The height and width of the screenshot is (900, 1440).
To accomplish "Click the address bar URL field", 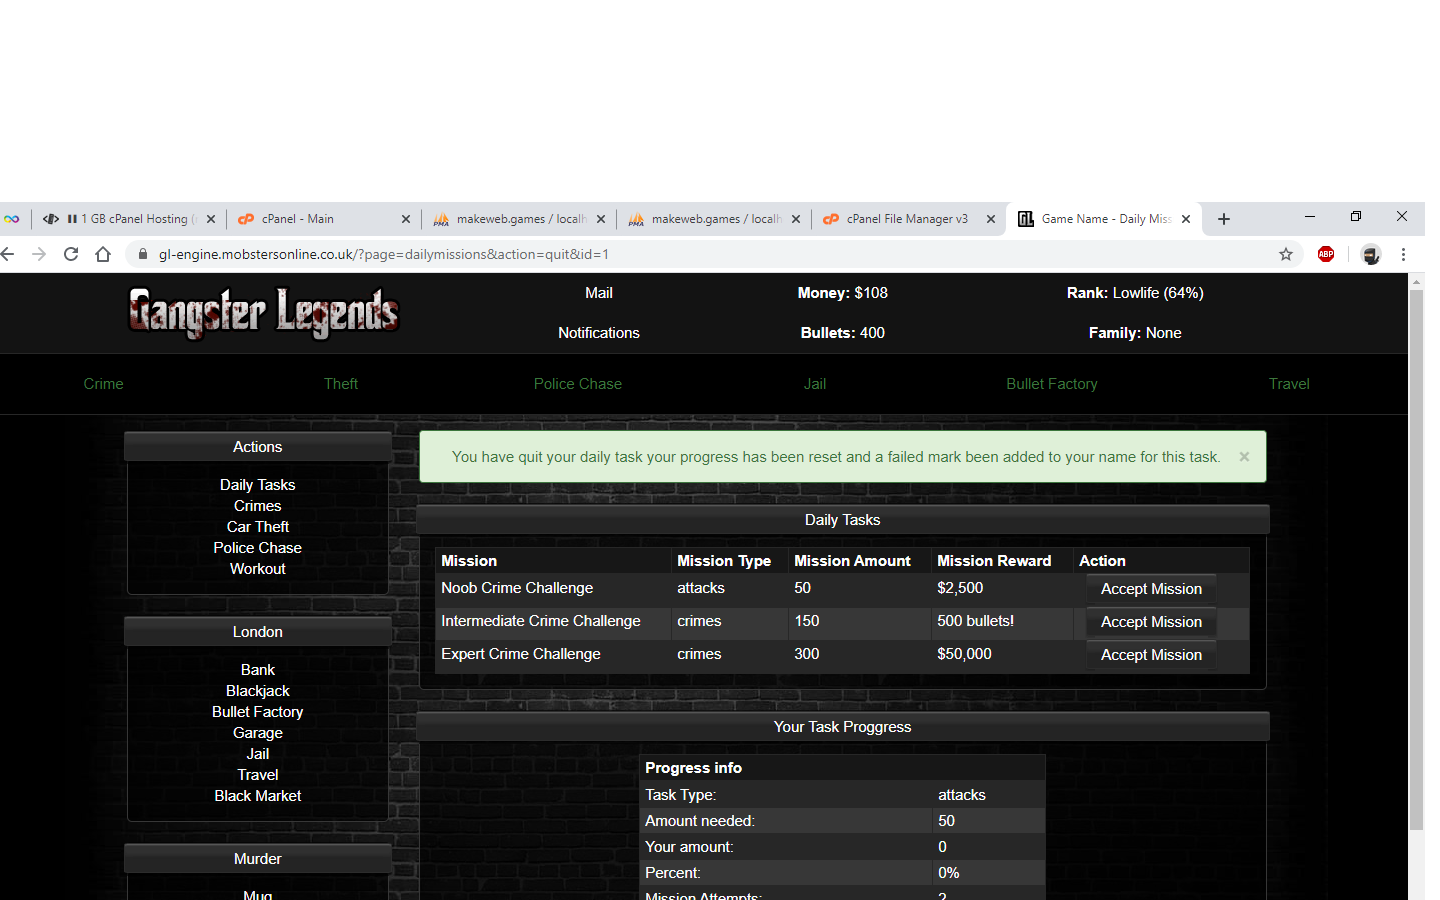I will (x=700, y=254).
